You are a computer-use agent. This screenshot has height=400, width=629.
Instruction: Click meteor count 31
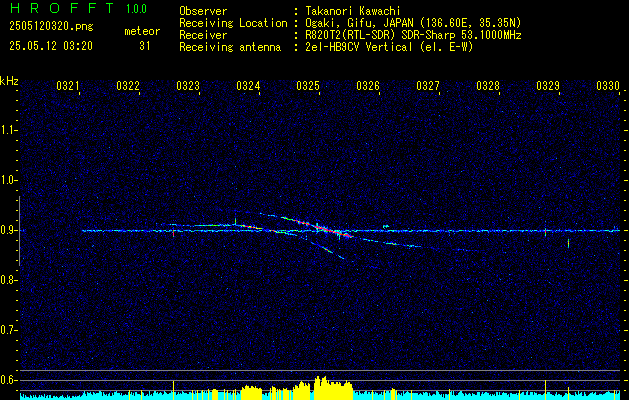[x=145, y=46]
